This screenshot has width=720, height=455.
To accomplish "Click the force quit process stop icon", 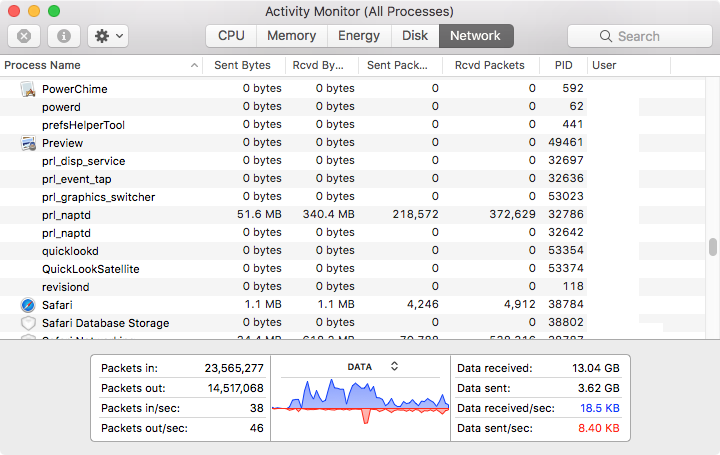I will 24,36.
